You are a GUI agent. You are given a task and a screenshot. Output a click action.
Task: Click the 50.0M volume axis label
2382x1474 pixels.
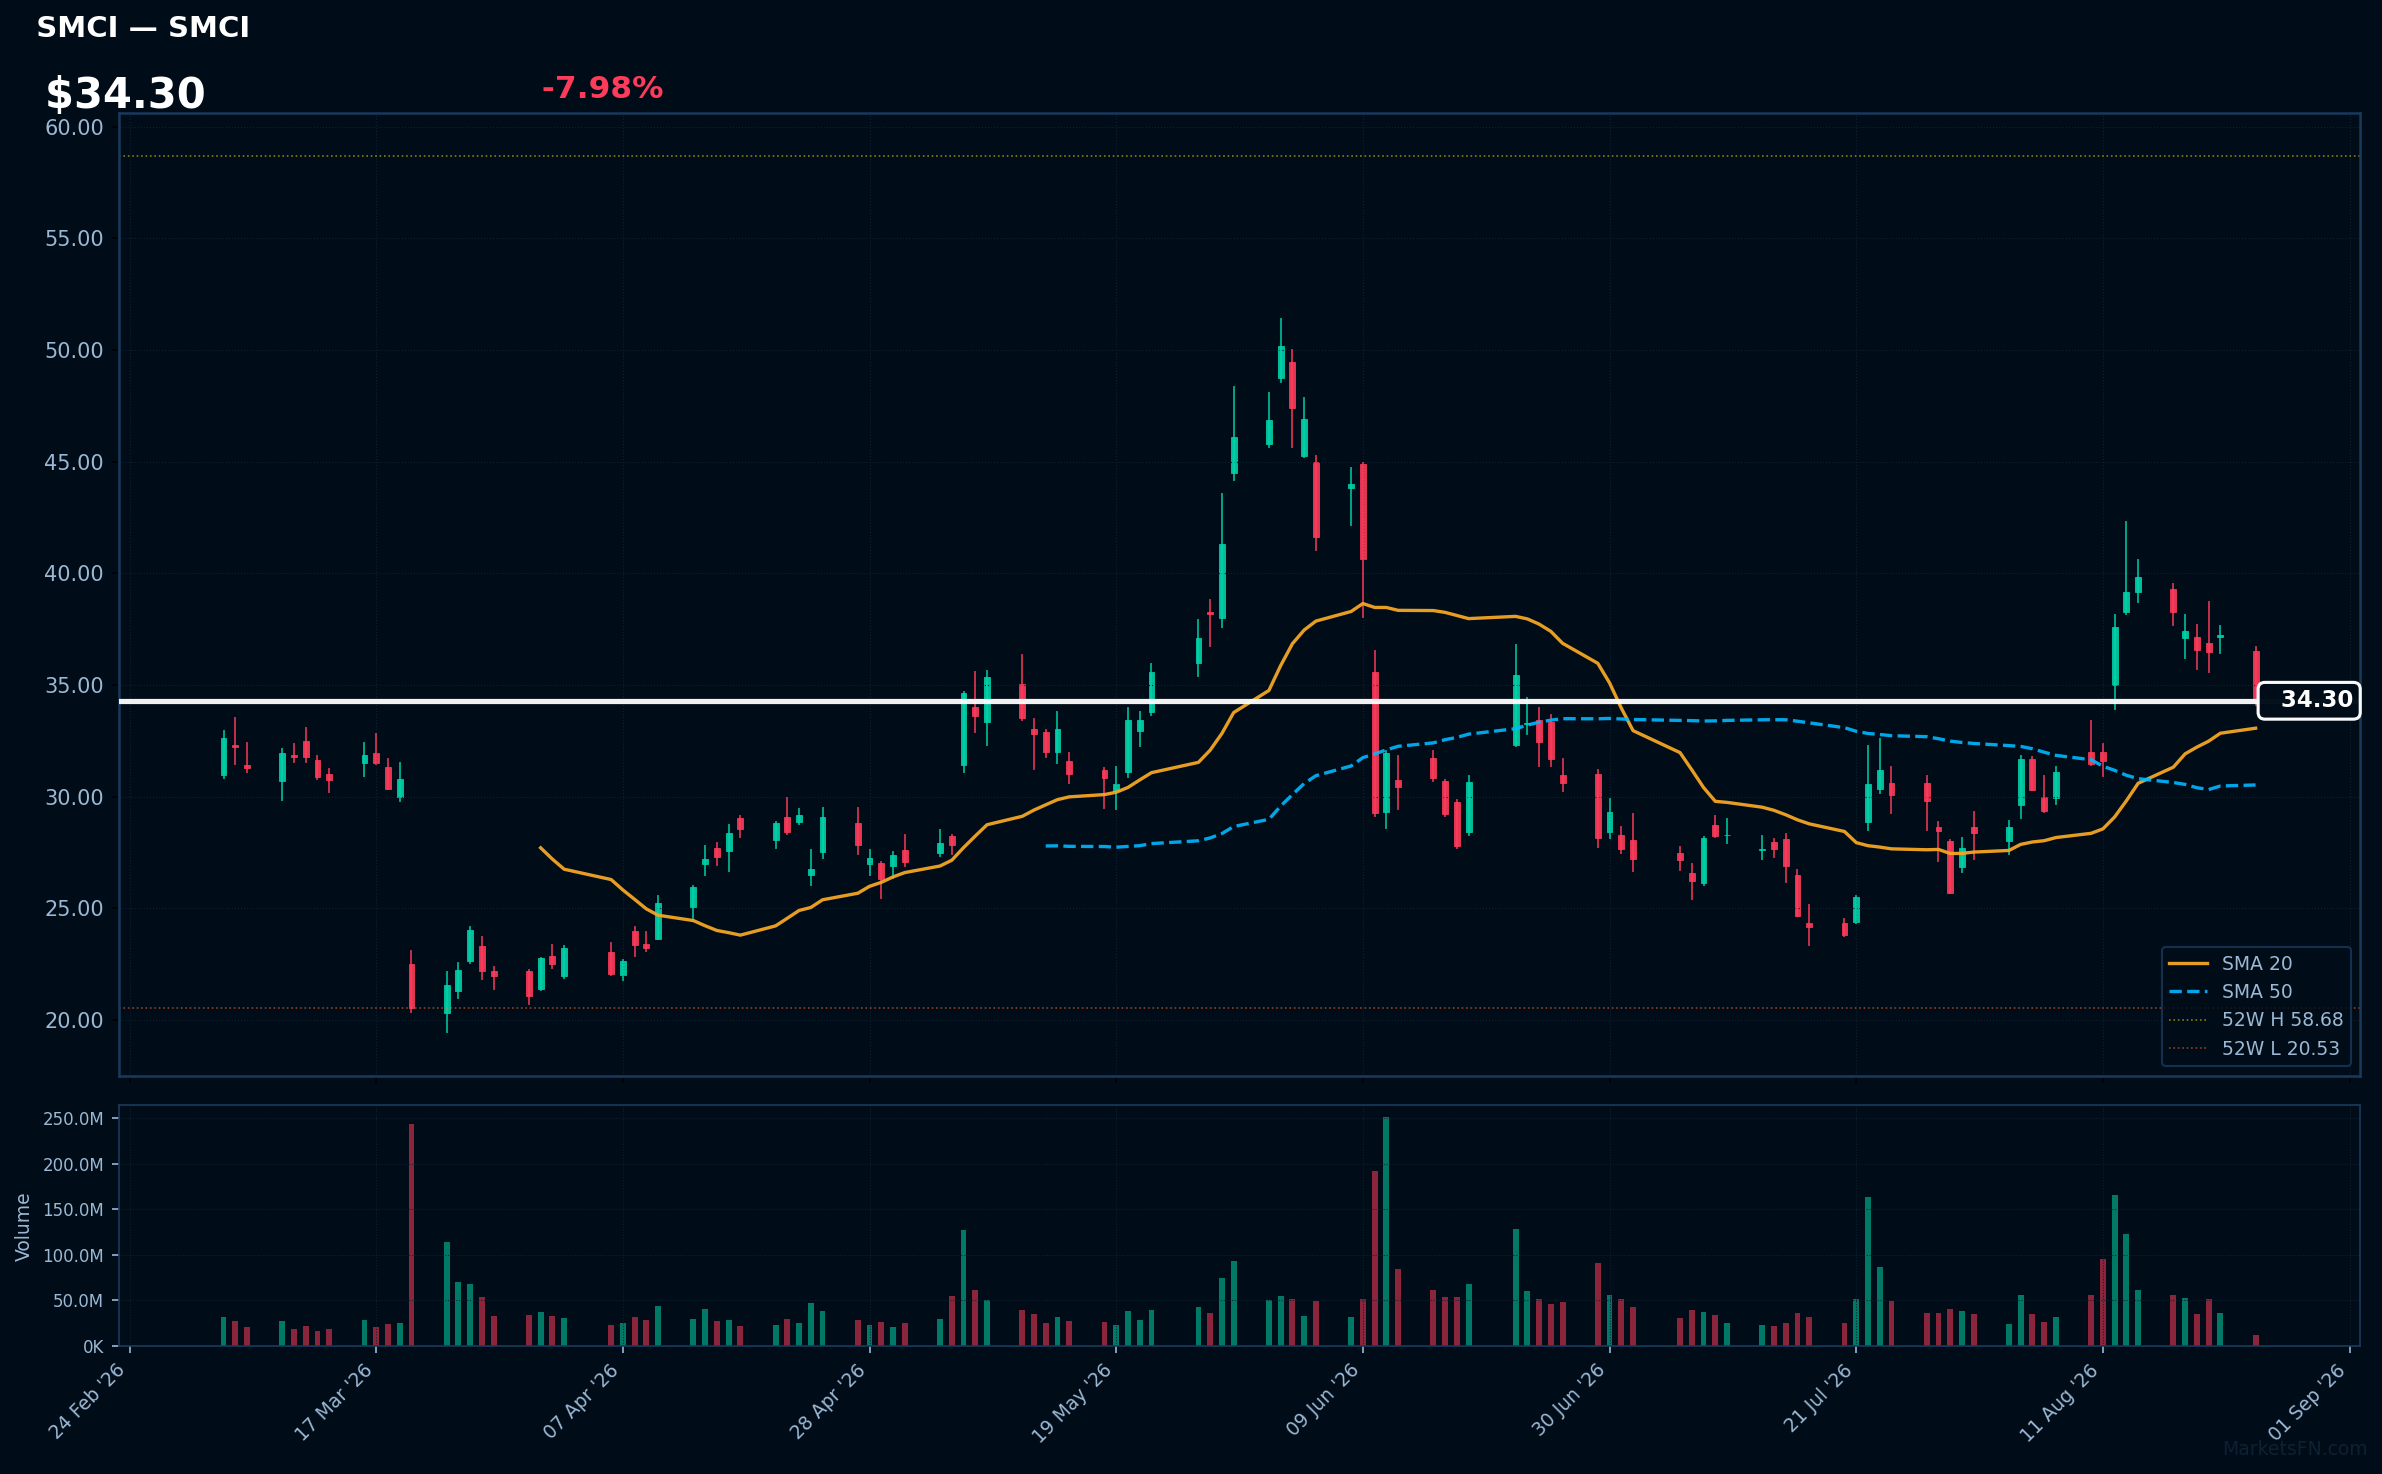pos(77,1301)
